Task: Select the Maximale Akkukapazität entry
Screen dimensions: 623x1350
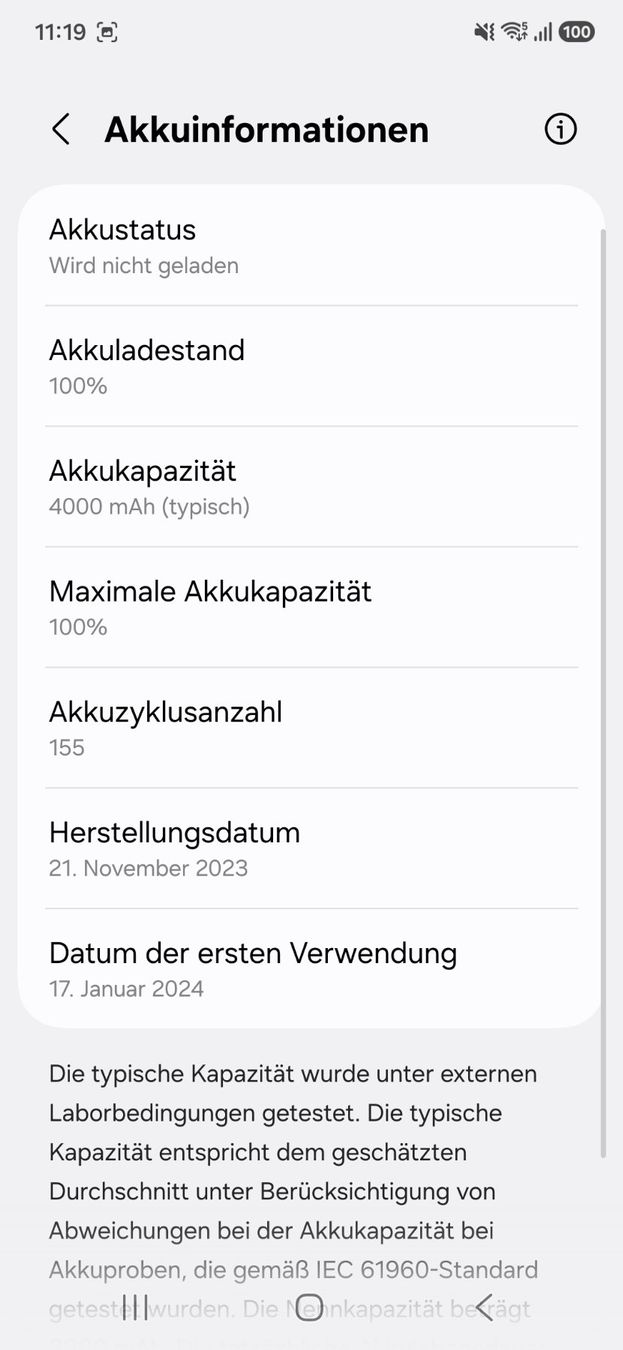Action: click(x=311, y=607)
